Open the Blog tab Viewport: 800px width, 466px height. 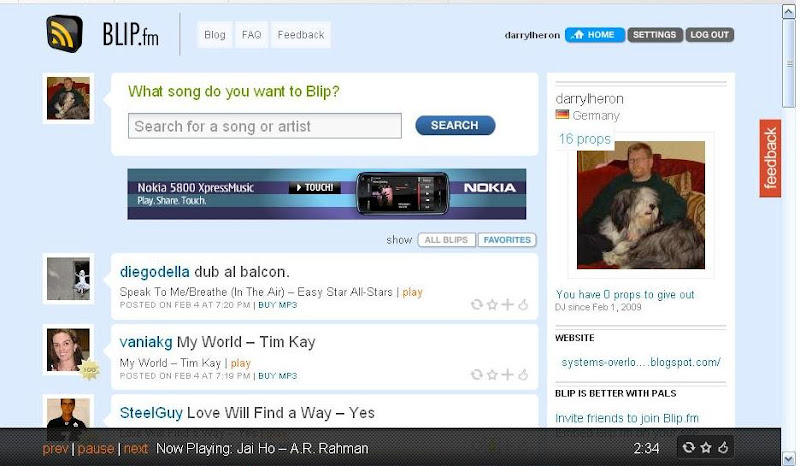coord(215,35)
